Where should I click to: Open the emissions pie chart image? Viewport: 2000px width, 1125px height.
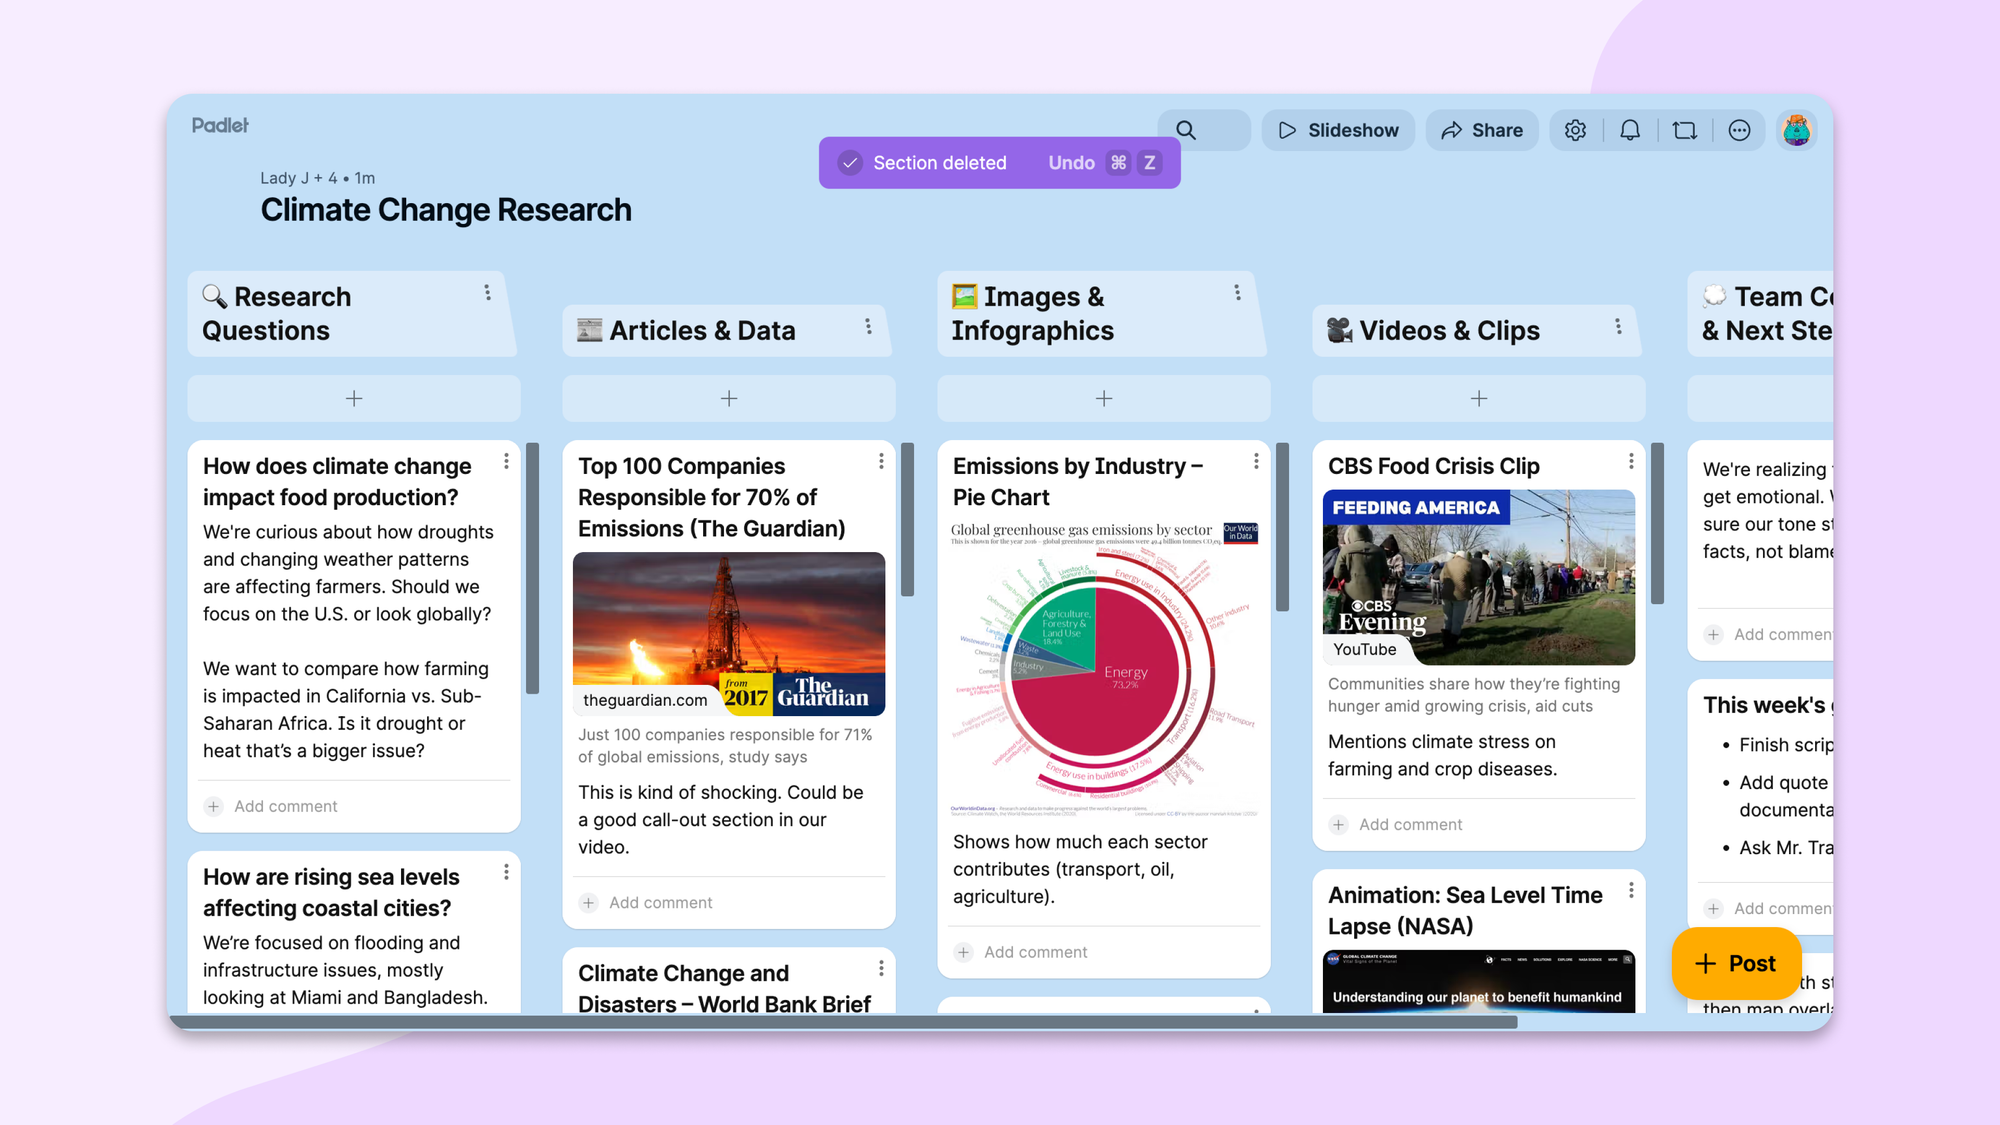tap(1104, 669)
